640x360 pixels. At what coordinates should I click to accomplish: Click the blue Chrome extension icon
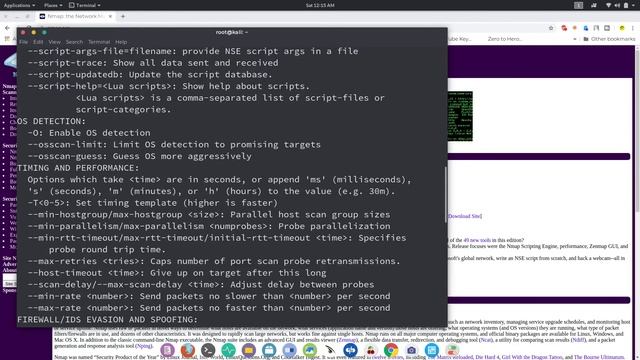[586, 28]
